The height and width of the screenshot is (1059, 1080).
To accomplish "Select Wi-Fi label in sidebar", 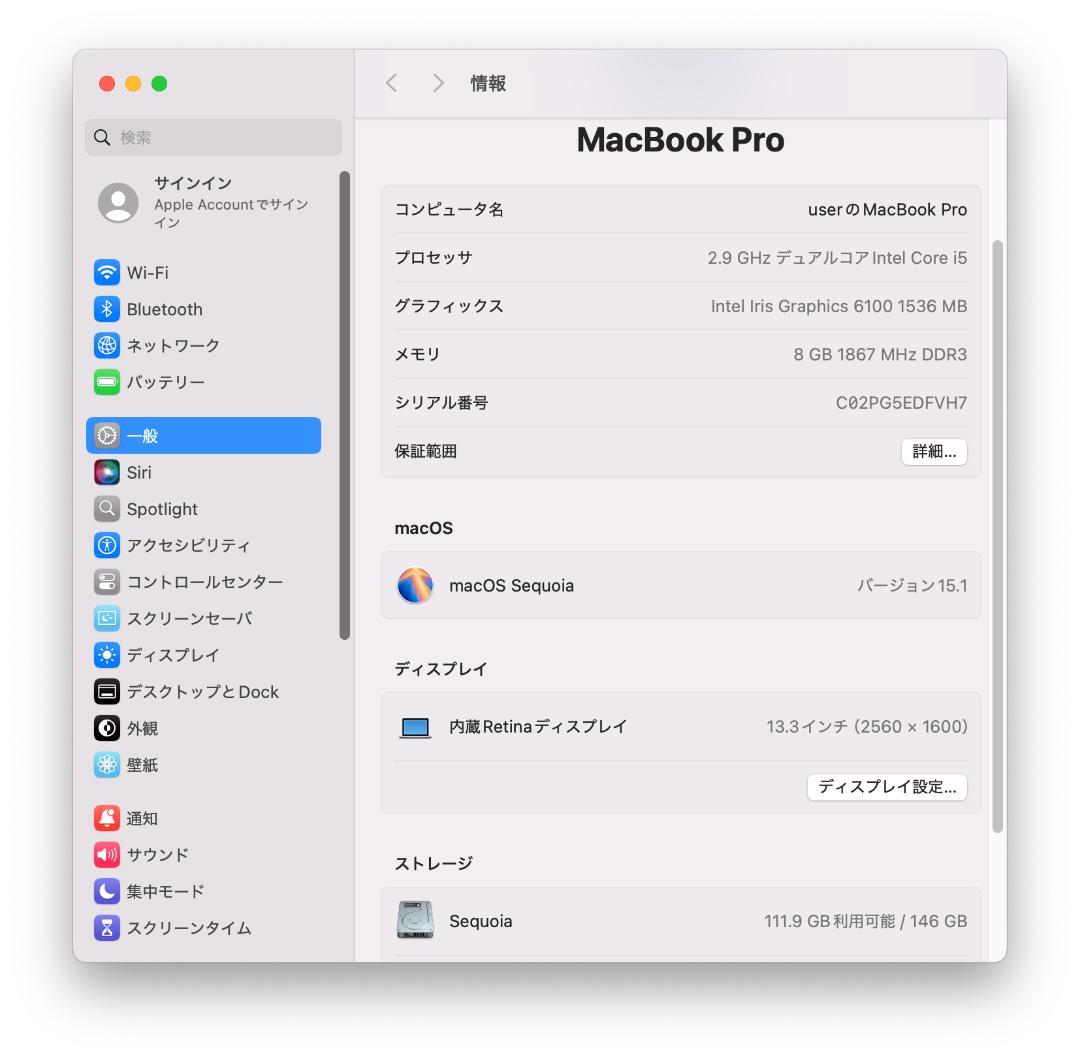I will (x=147, y=273).
